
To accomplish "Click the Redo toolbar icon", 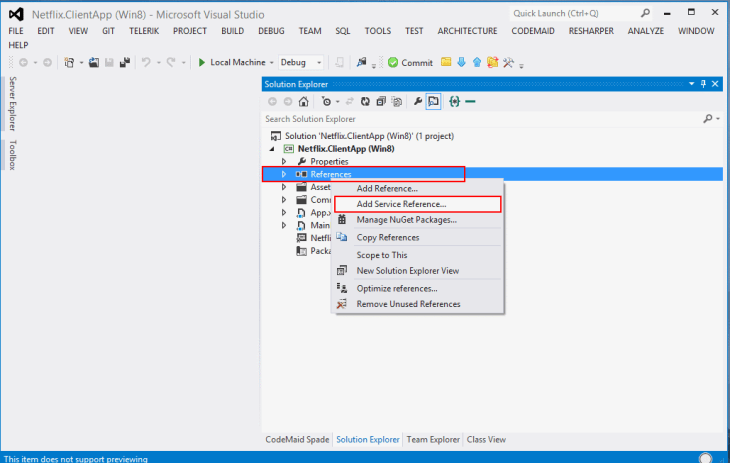I will click(171, 62).
